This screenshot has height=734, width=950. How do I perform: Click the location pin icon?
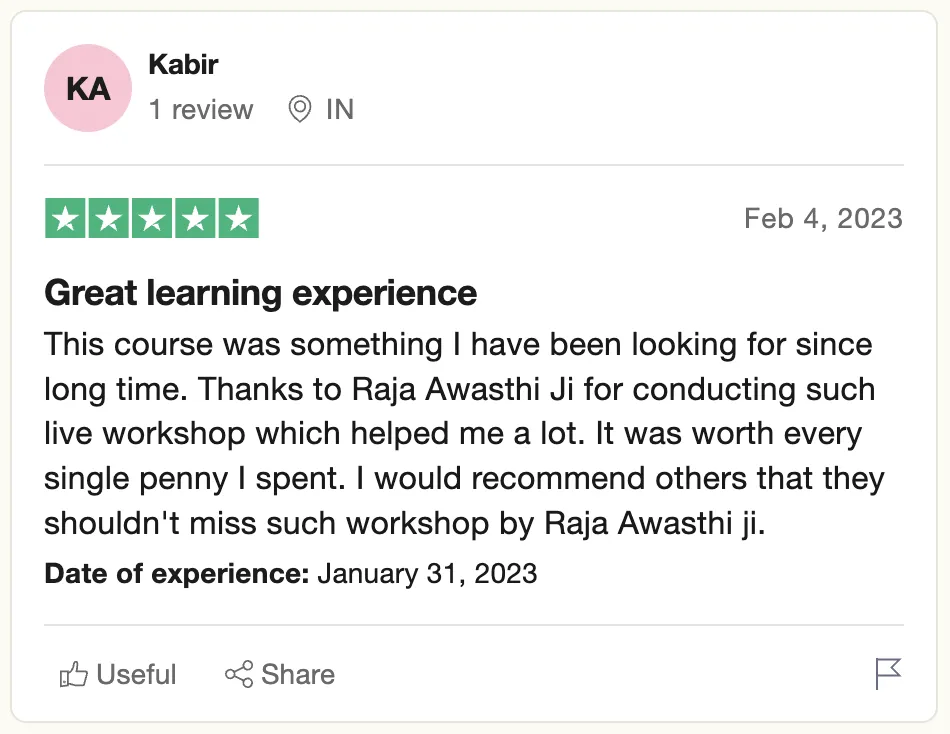[299, 109]
